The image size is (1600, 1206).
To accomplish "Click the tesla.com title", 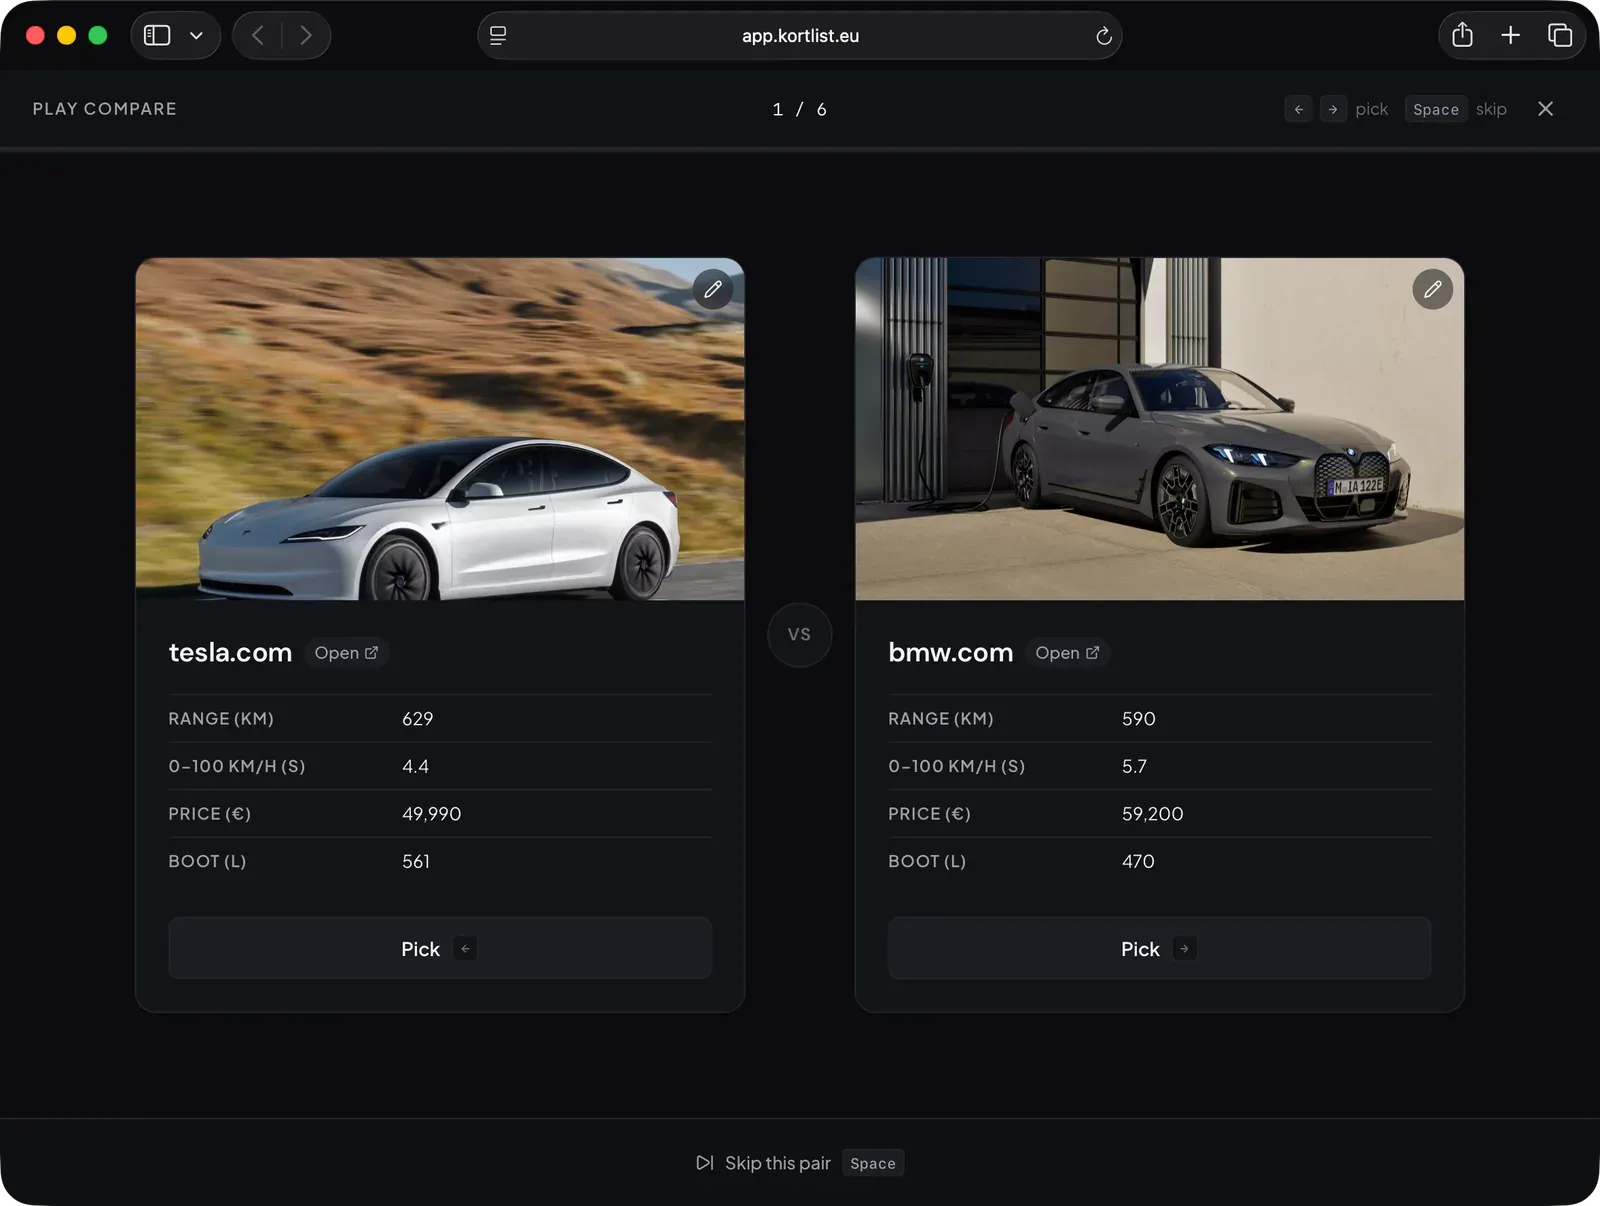I will (230, 653).
